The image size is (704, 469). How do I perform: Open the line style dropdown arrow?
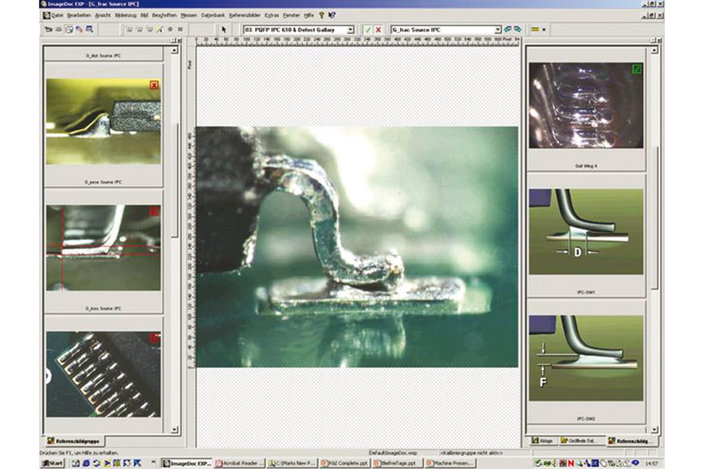pos(544,30)
